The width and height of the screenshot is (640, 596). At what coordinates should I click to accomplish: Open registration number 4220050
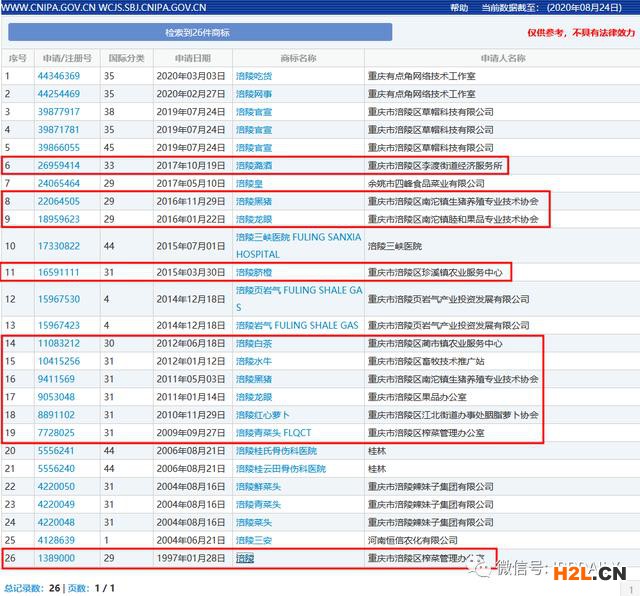tap(56, 487)
